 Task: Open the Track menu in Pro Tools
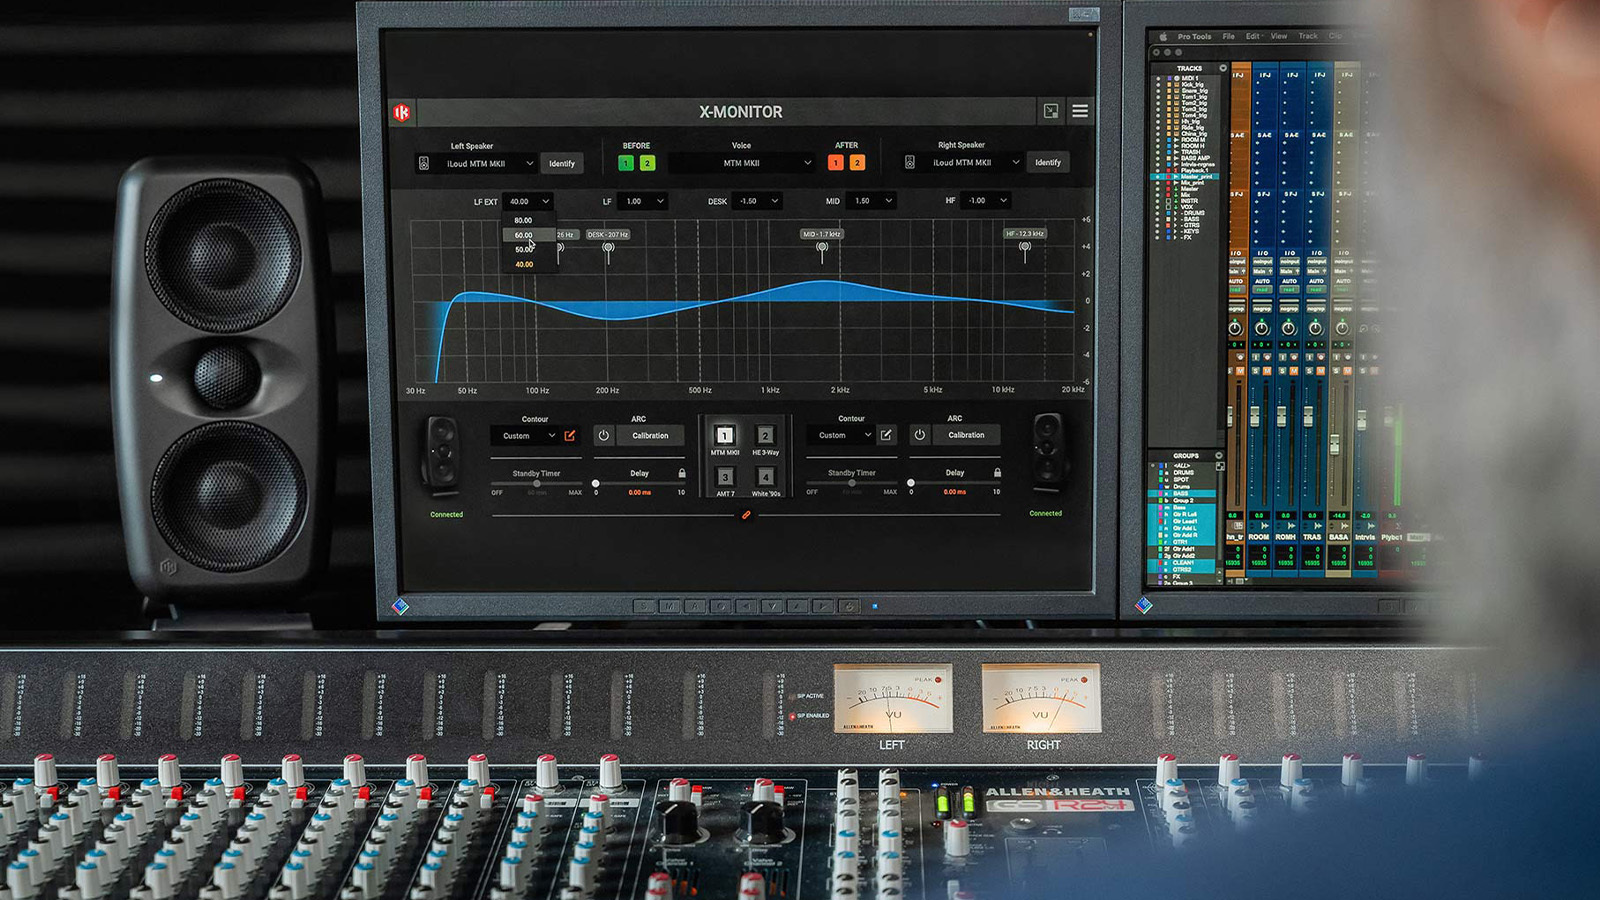coord(1306,36)
